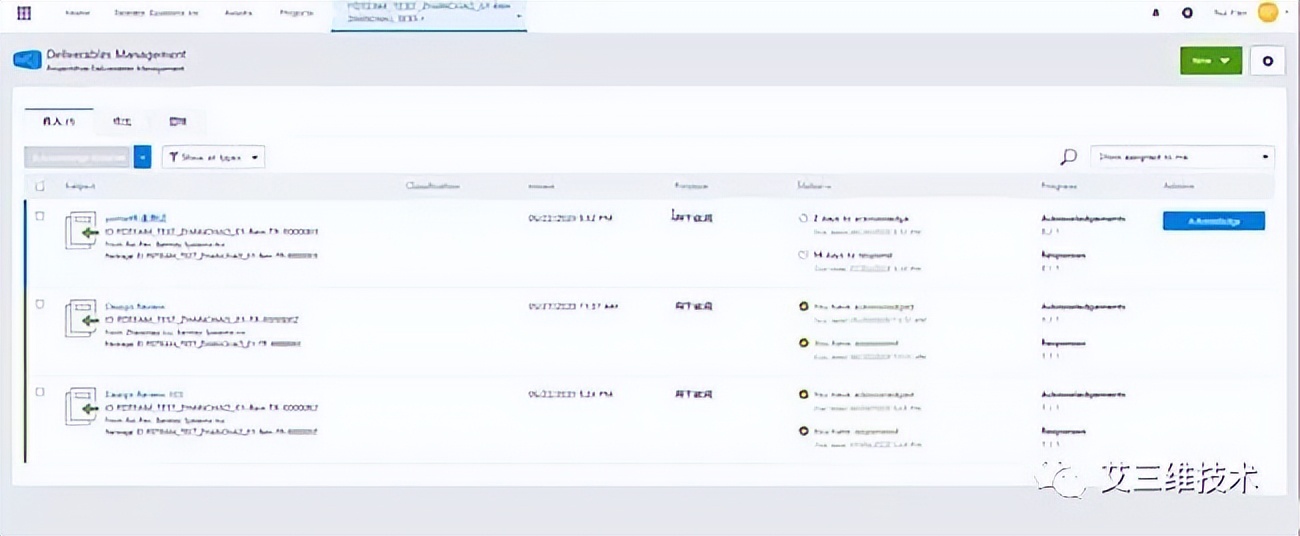
Task: Open the Design Review transmittal link
Action: point(135,306)
